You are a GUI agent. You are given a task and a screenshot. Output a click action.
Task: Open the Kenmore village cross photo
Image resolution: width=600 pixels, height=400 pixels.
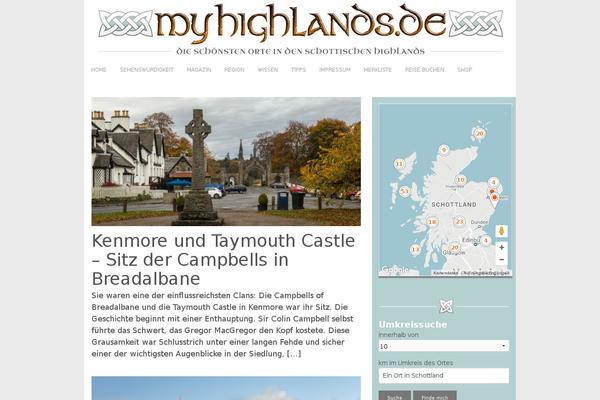(x=226, y=162)
